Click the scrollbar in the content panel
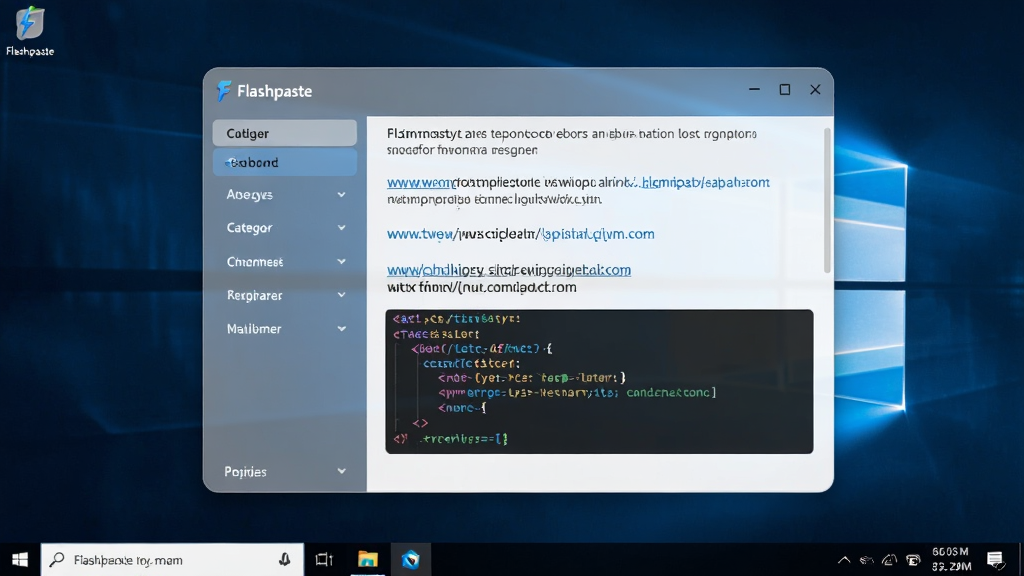The width and height of the screenshot is (1024, 576). pos(827,200)
